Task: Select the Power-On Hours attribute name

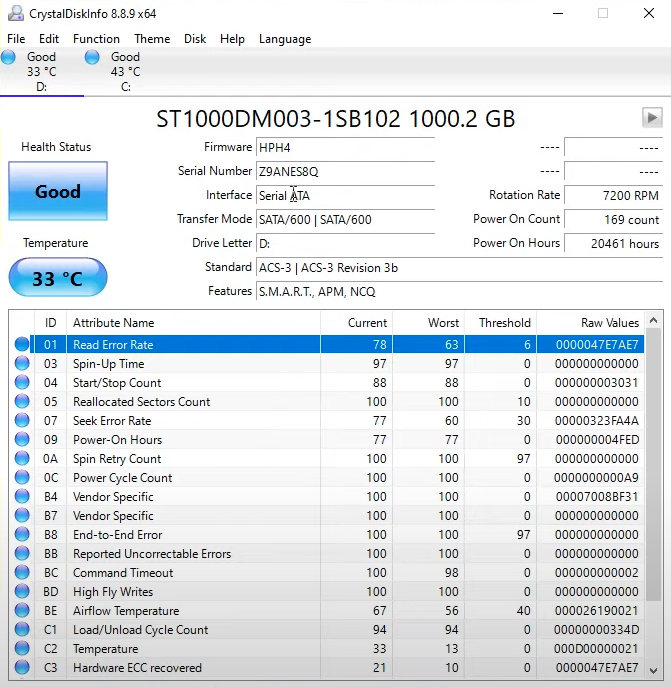Action: click(118, 440)
